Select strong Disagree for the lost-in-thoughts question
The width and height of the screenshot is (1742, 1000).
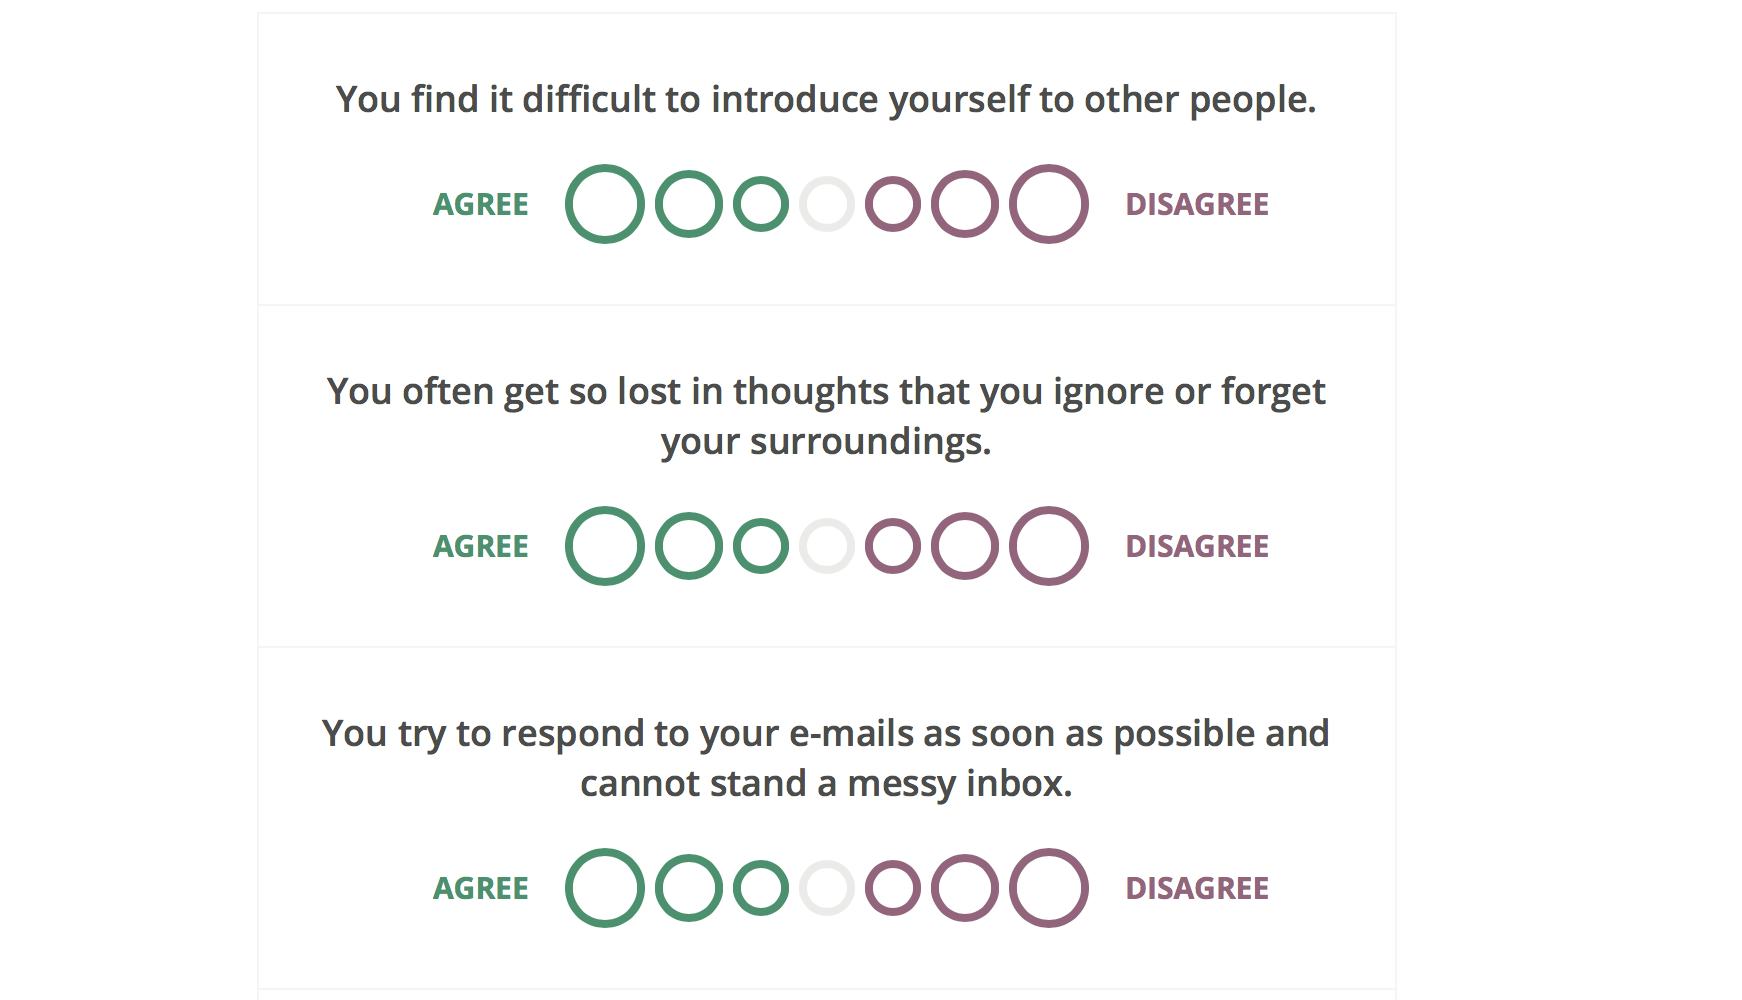point(1047,545)
